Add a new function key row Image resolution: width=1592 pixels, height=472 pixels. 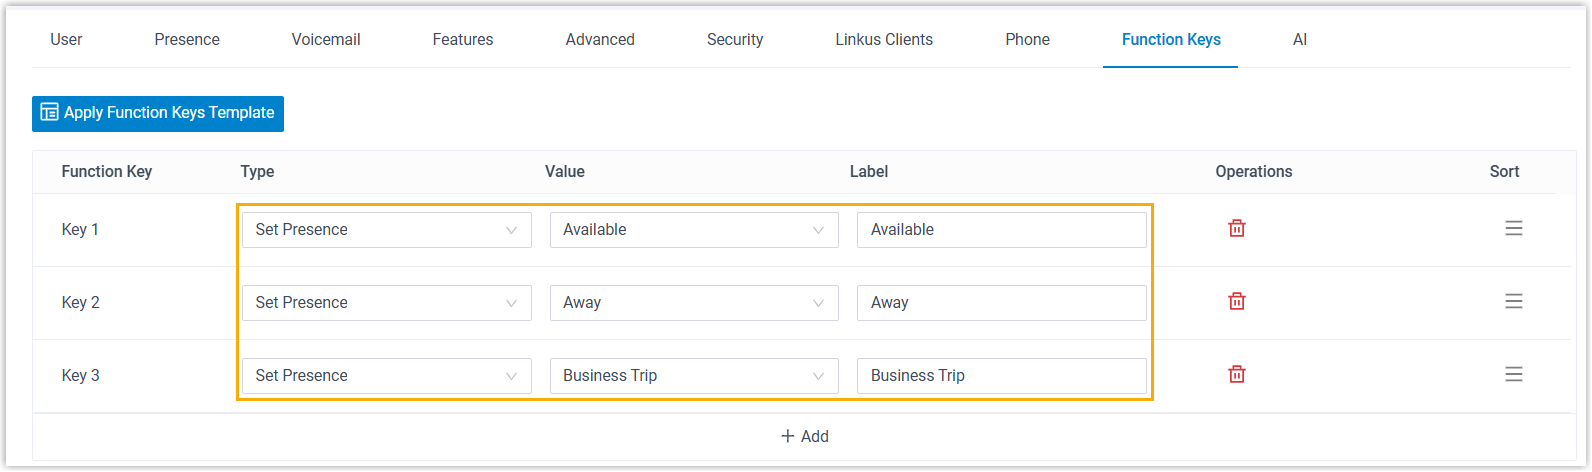(805, 436)
